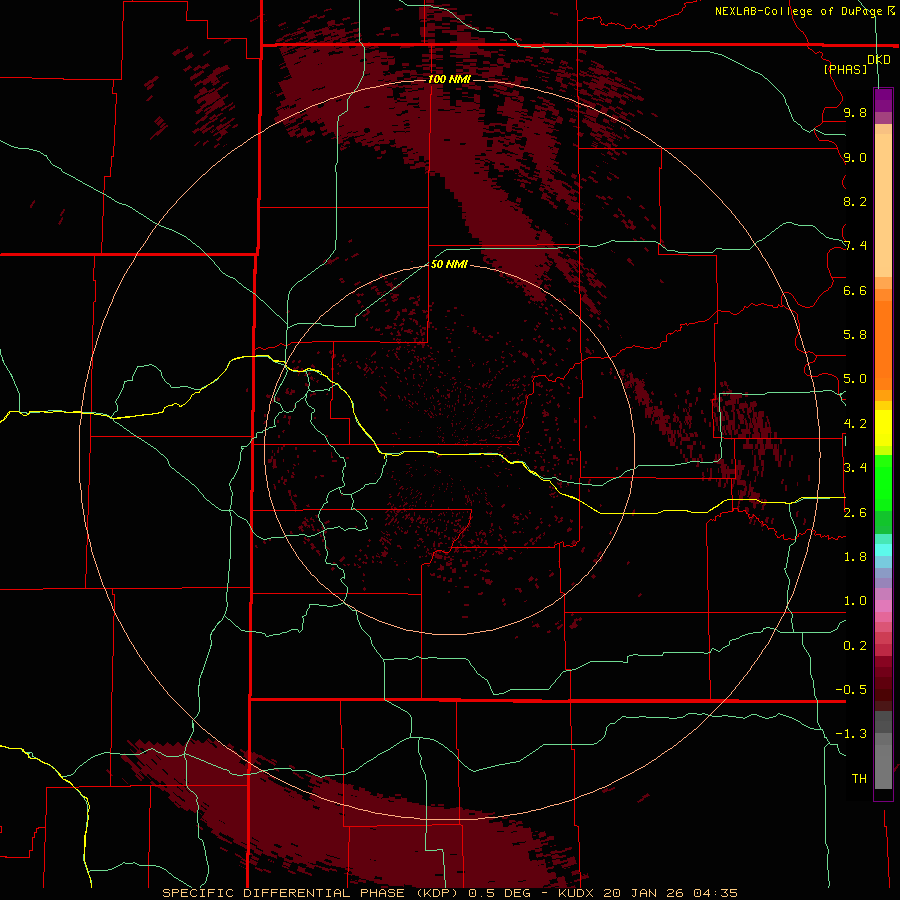Click the DKD [PHAS] legend title
Screen dimensions: 900x900
856,65
